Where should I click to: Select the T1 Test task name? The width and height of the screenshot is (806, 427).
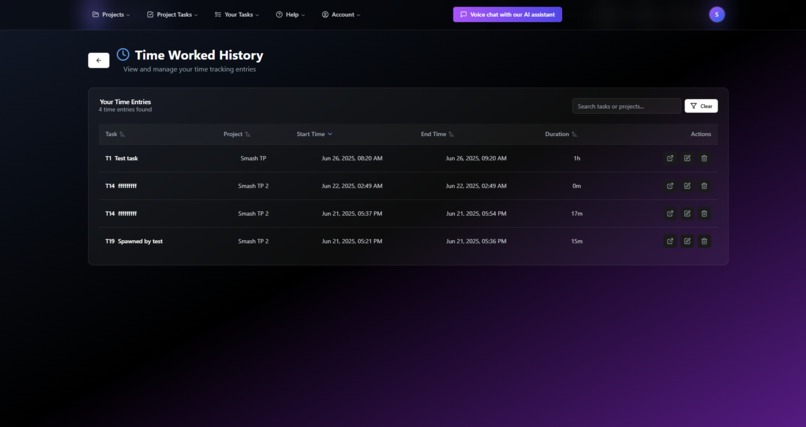click(x=122, y=158)
